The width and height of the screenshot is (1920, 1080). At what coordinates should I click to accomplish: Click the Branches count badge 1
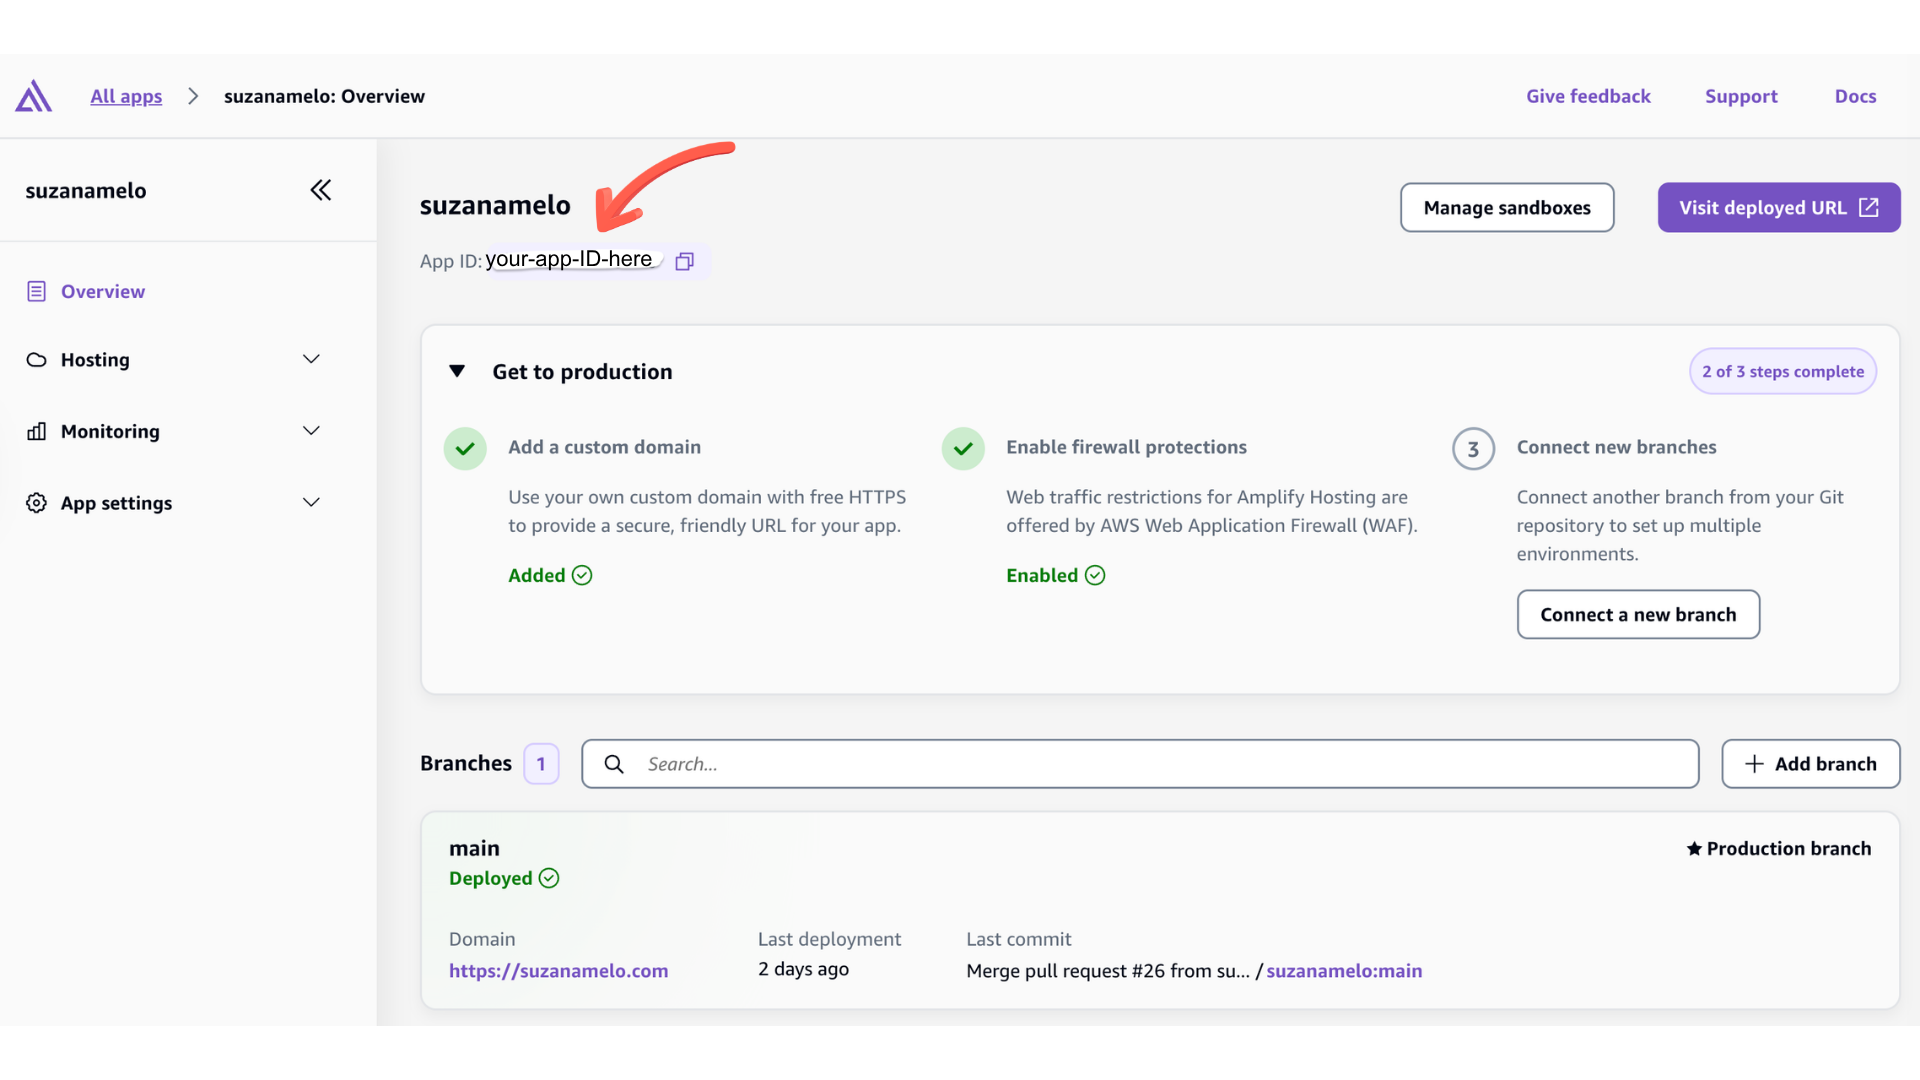(x=541, y=764)
